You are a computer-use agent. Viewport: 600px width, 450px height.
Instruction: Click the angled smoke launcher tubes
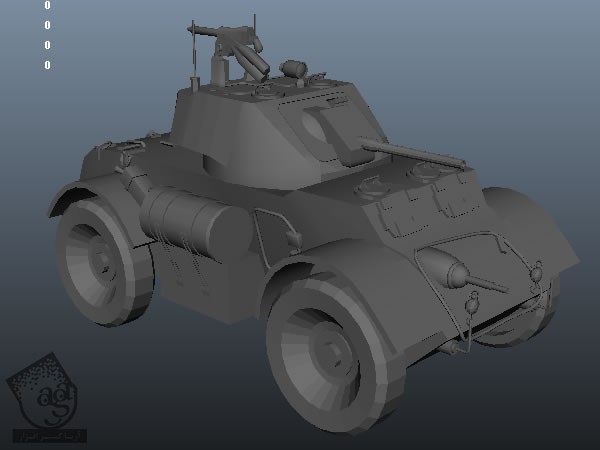tap(250, 62)
